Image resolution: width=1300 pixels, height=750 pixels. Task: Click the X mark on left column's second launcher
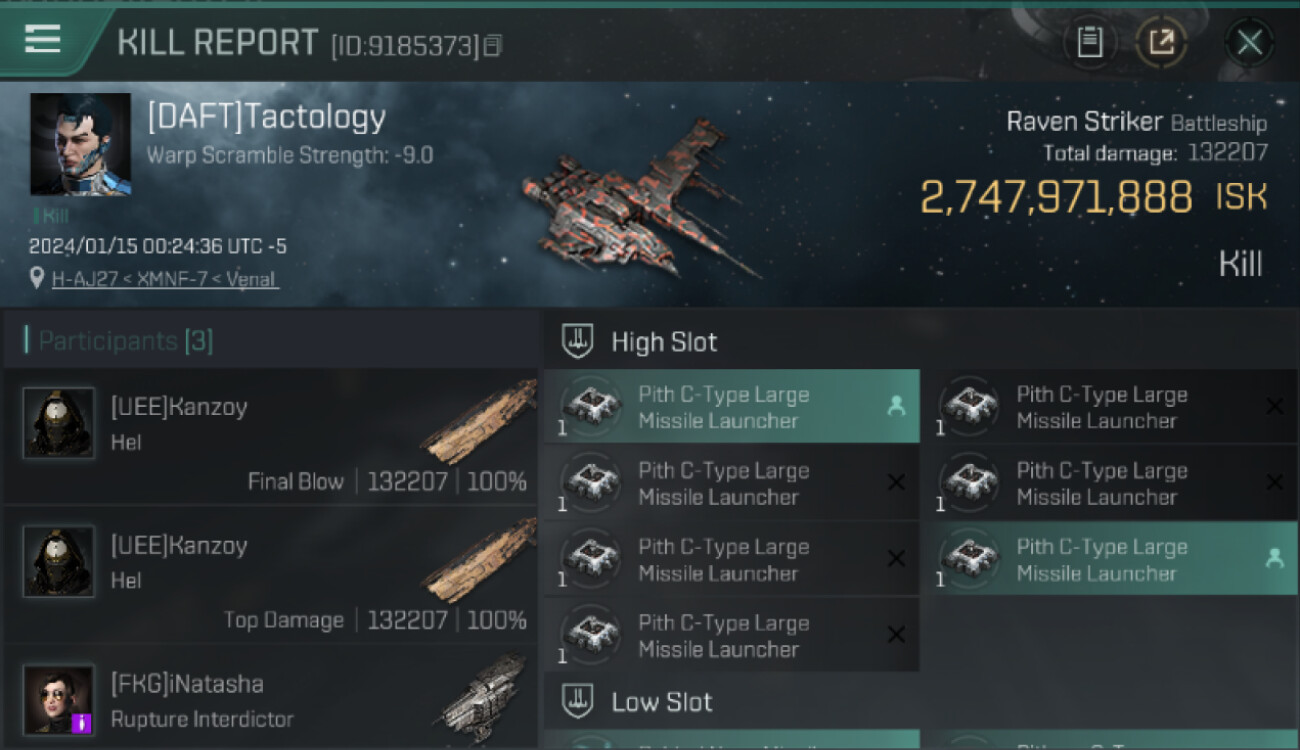[896, 483]
